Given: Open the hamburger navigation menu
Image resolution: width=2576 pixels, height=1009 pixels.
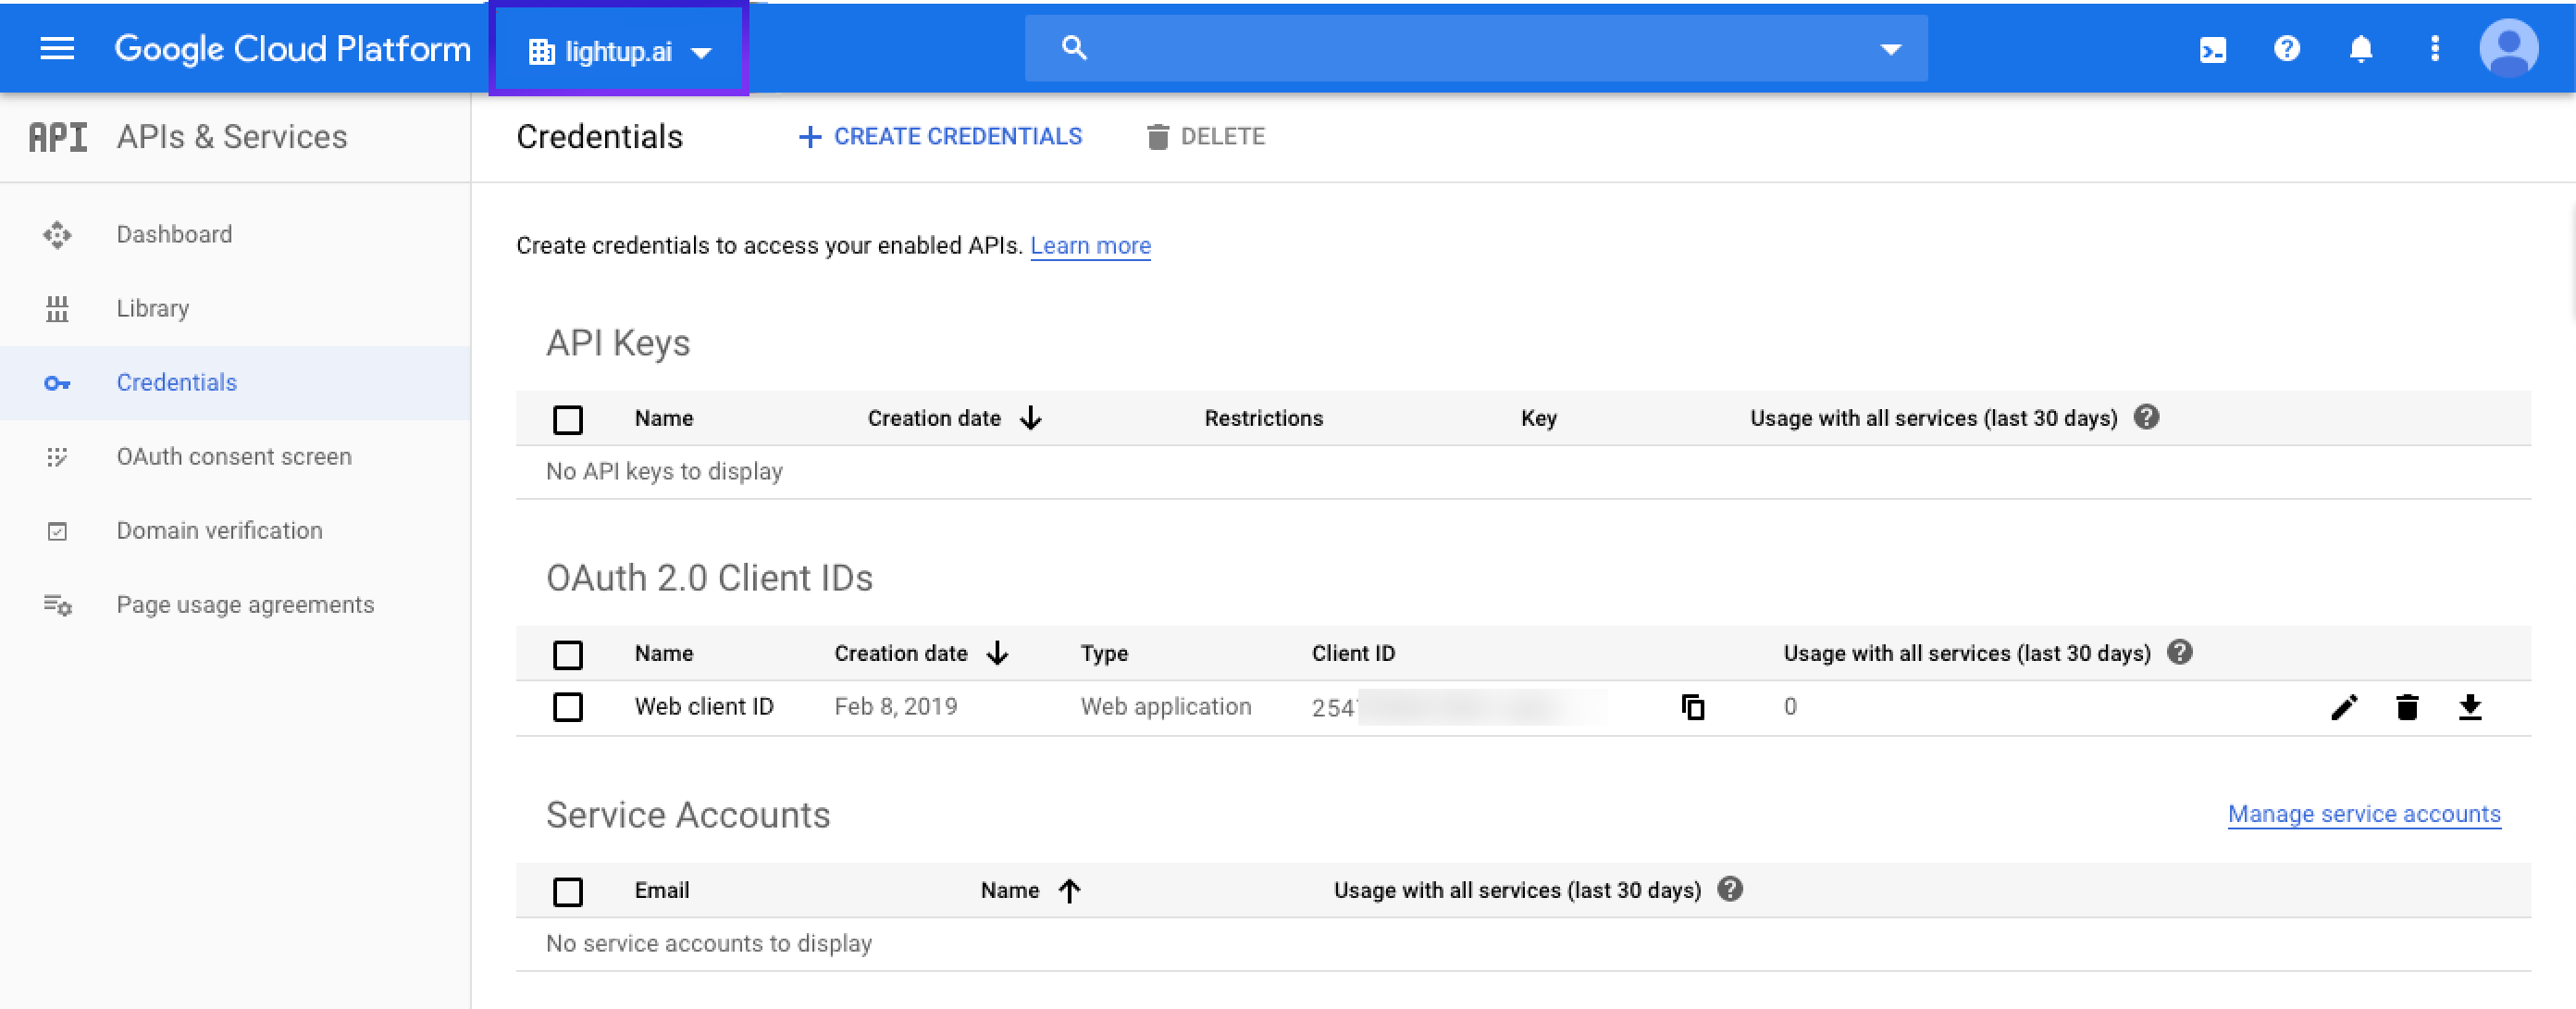Looking at the screenshot, I should click(x=57, y=49).
